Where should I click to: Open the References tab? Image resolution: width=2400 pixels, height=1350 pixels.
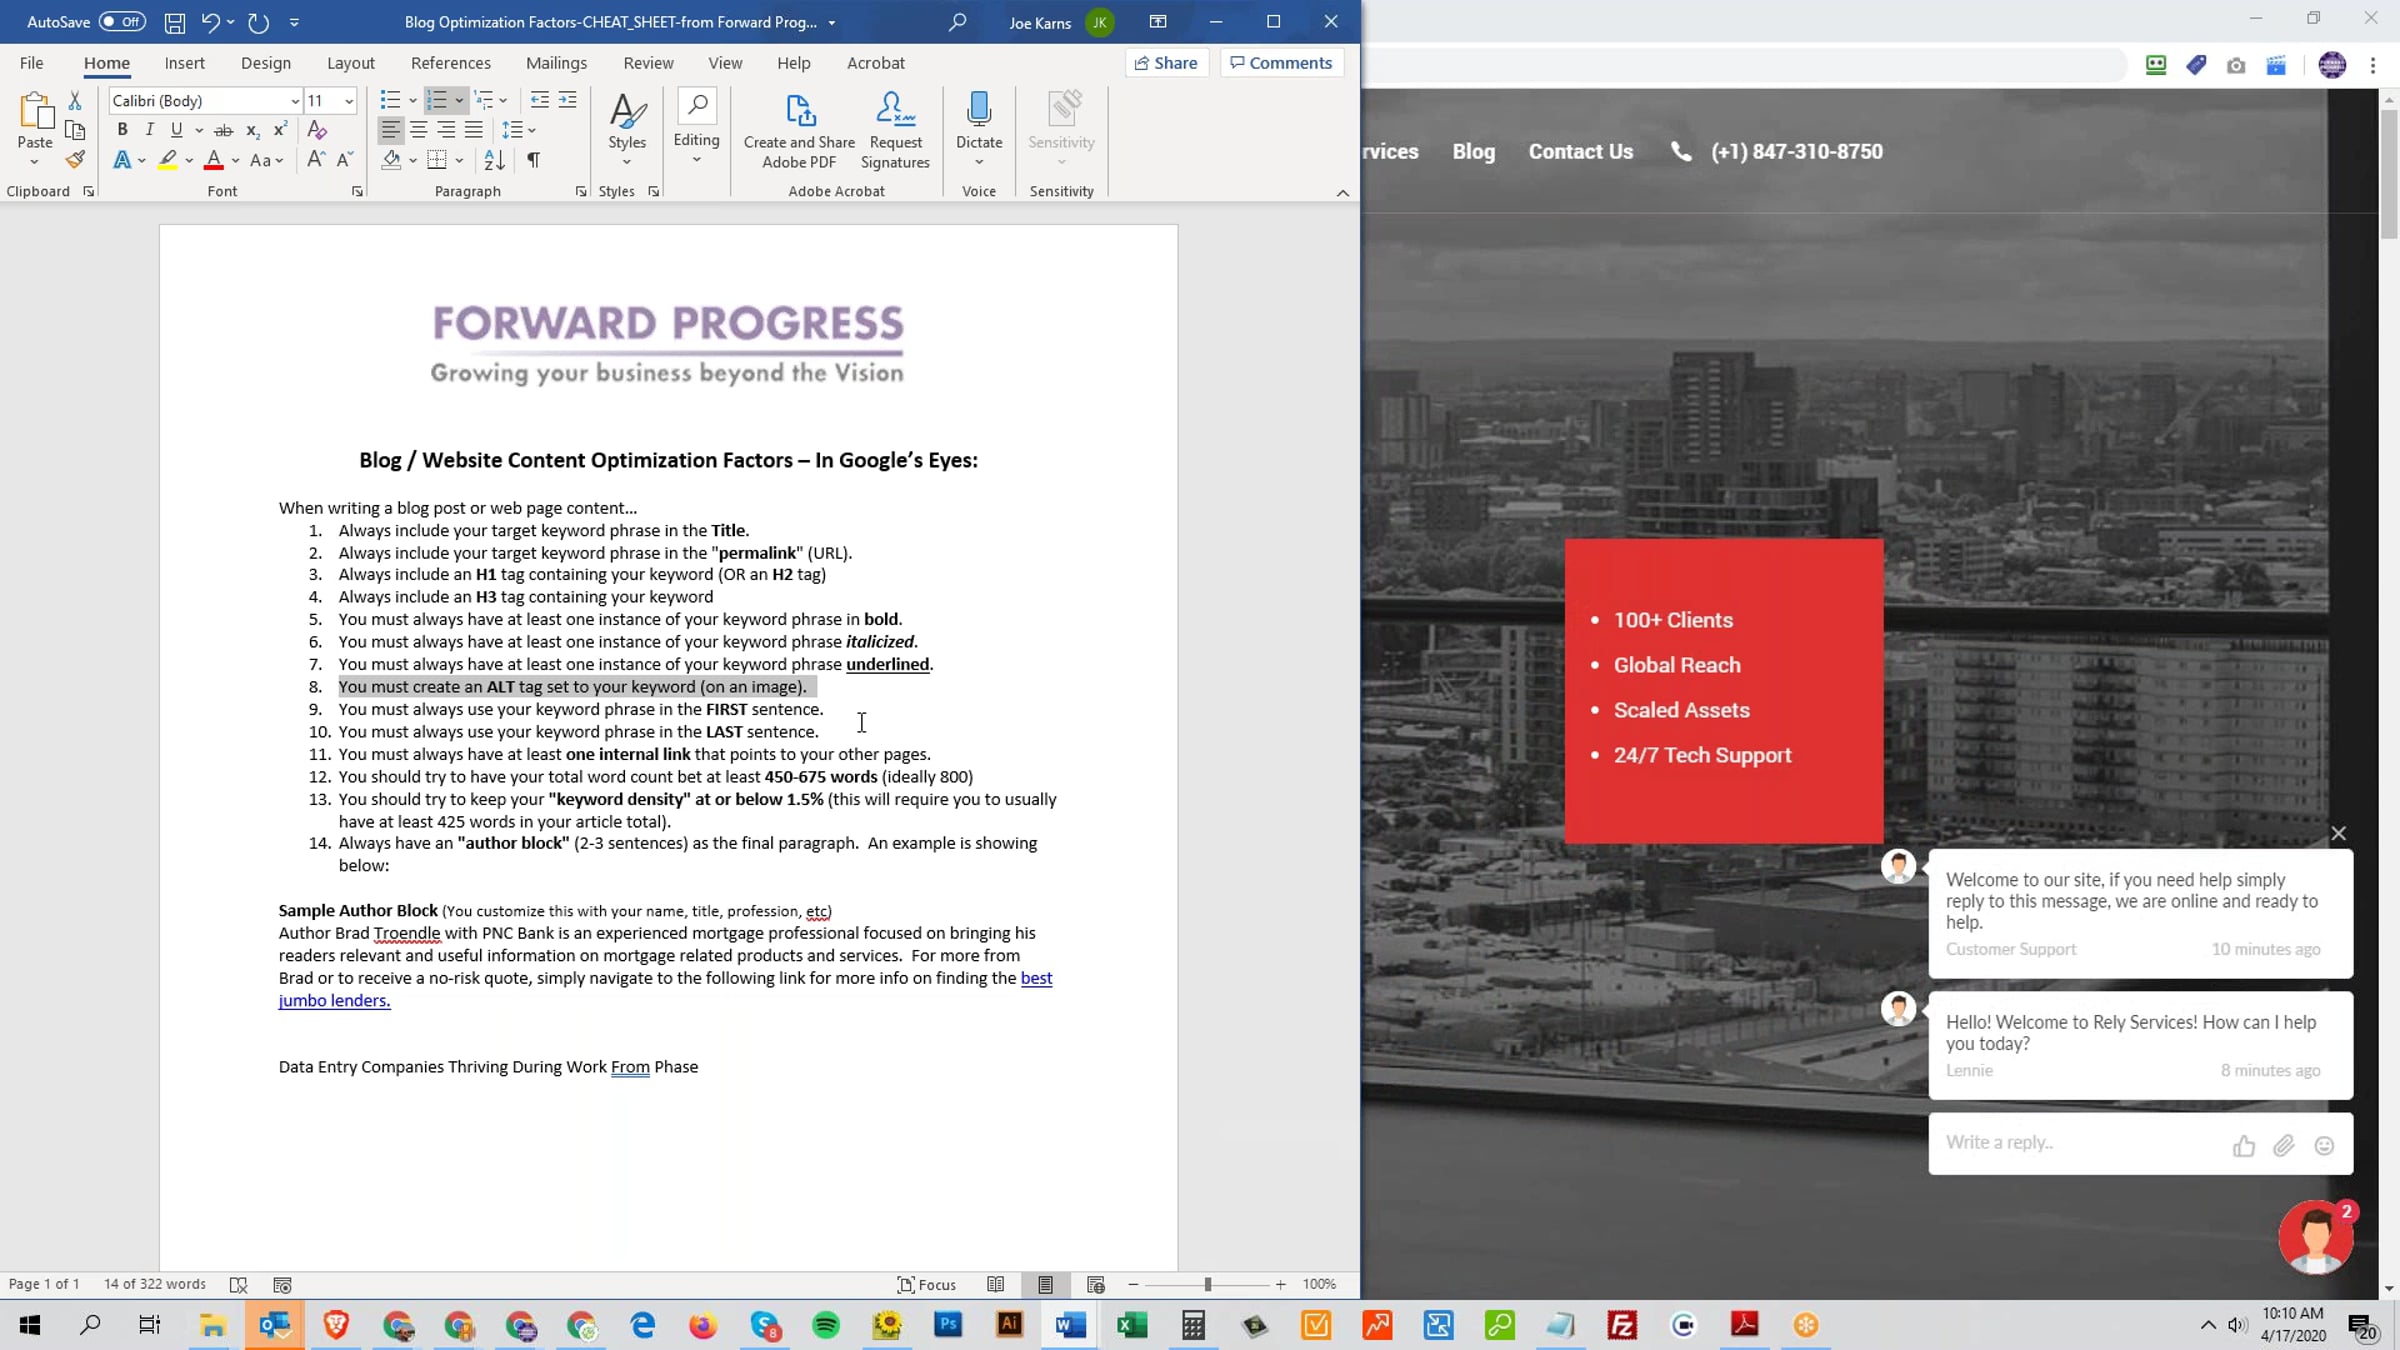(450, 63)
